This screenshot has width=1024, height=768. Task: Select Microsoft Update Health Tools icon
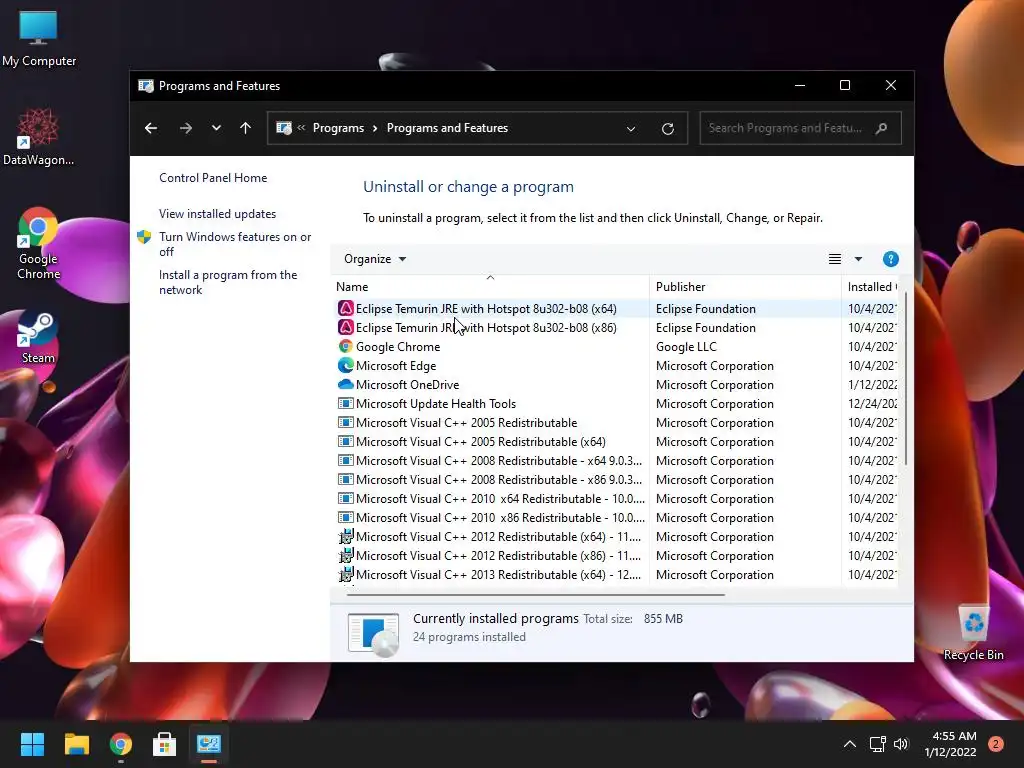coord(345,404)
